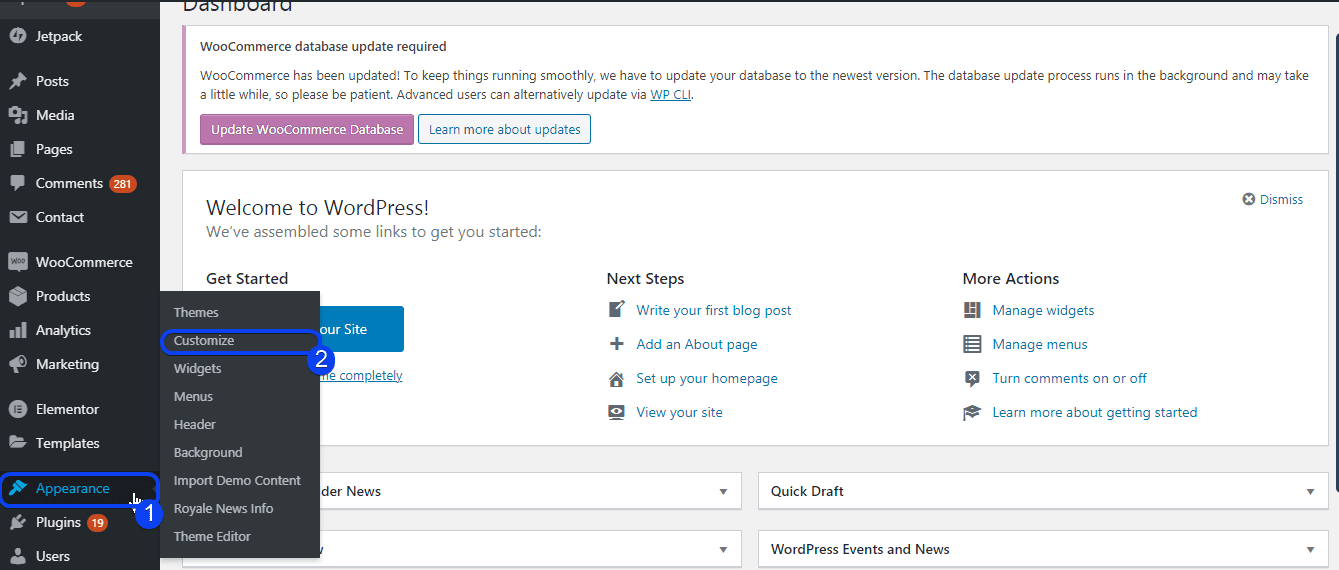The image size is (1339, 570).
Task: Choose Import Demo Content submenu item
Action: coord(237,480)
